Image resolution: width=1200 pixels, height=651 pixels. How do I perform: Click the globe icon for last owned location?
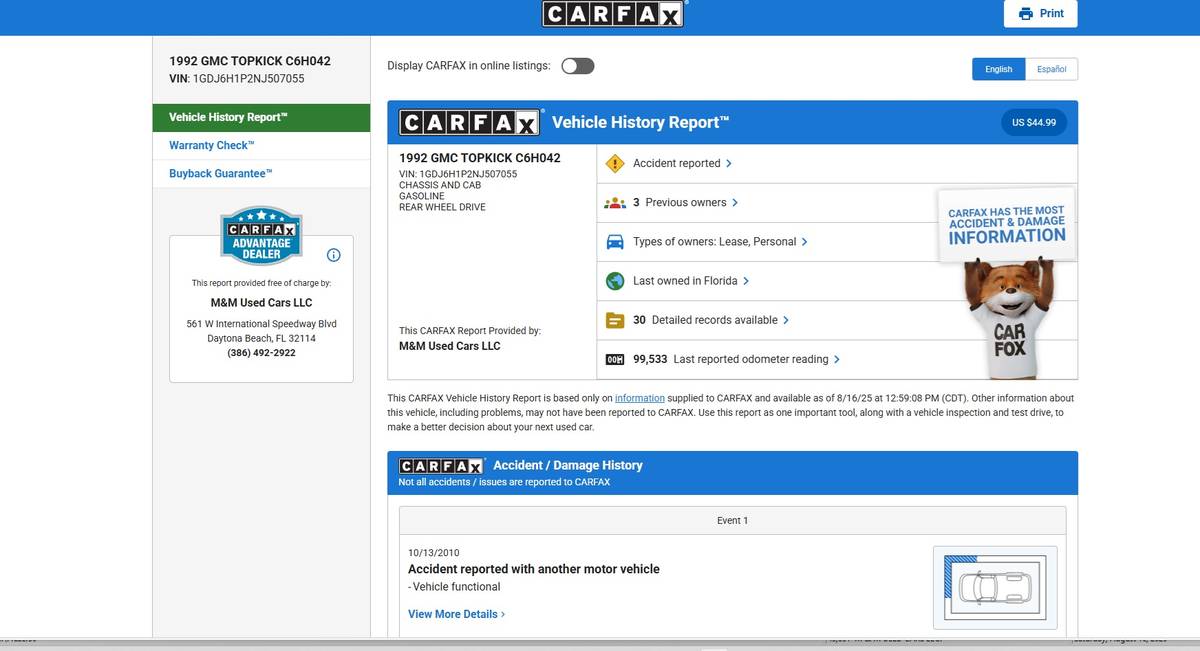[x=615, y=281]
